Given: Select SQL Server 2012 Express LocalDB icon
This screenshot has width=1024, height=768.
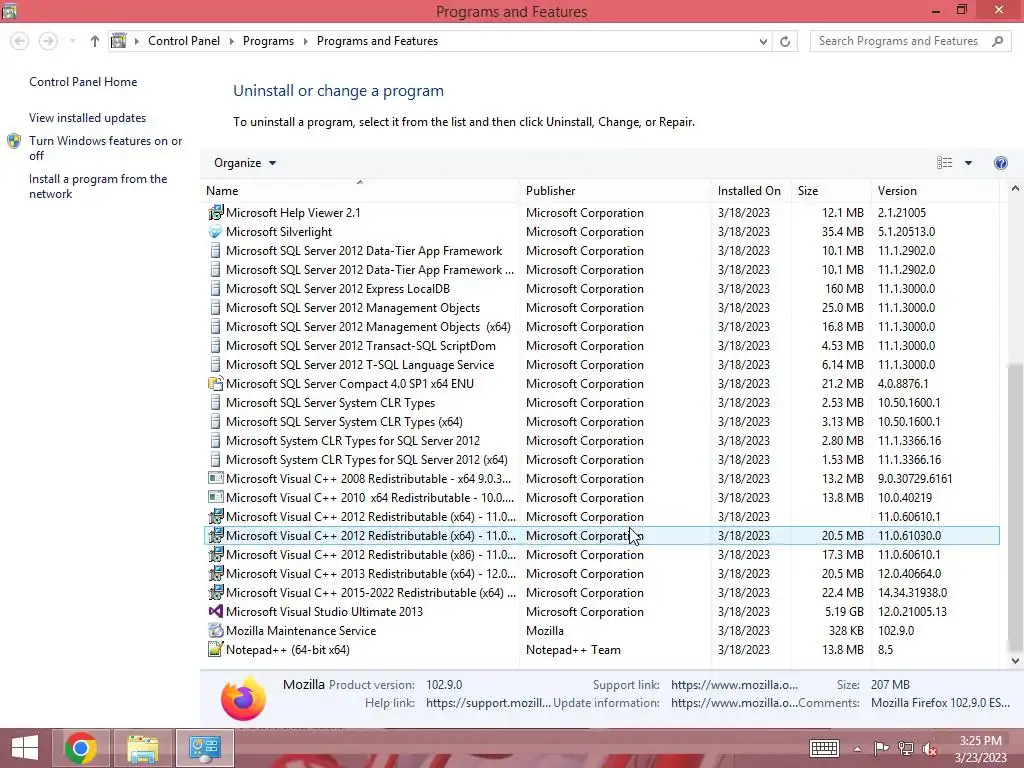Looking at the screenshot, I should click(x=216, y=289).
